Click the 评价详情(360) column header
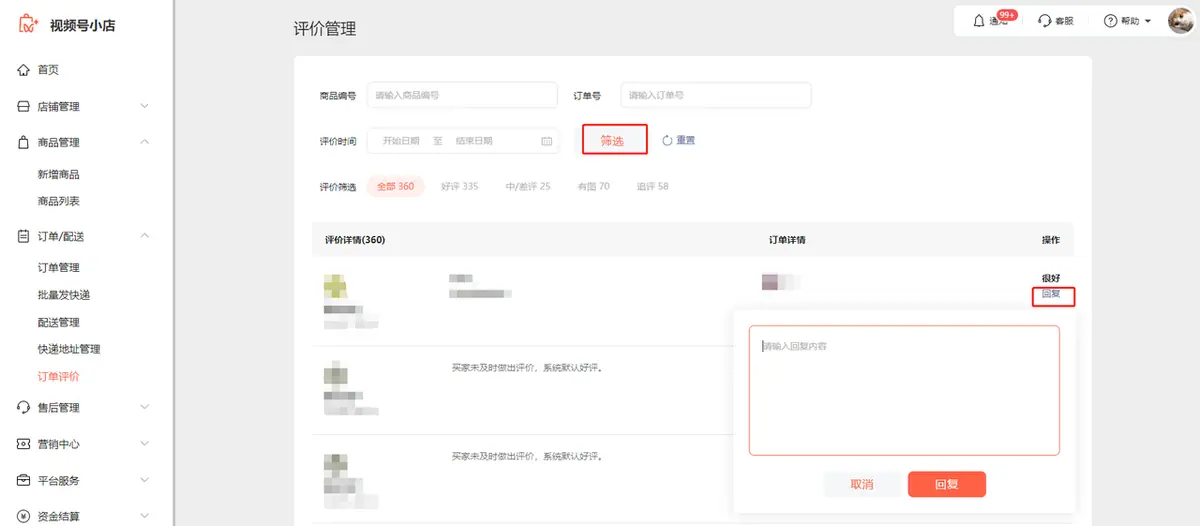Screen dimensions: 1200x526 tap(355, 240)
